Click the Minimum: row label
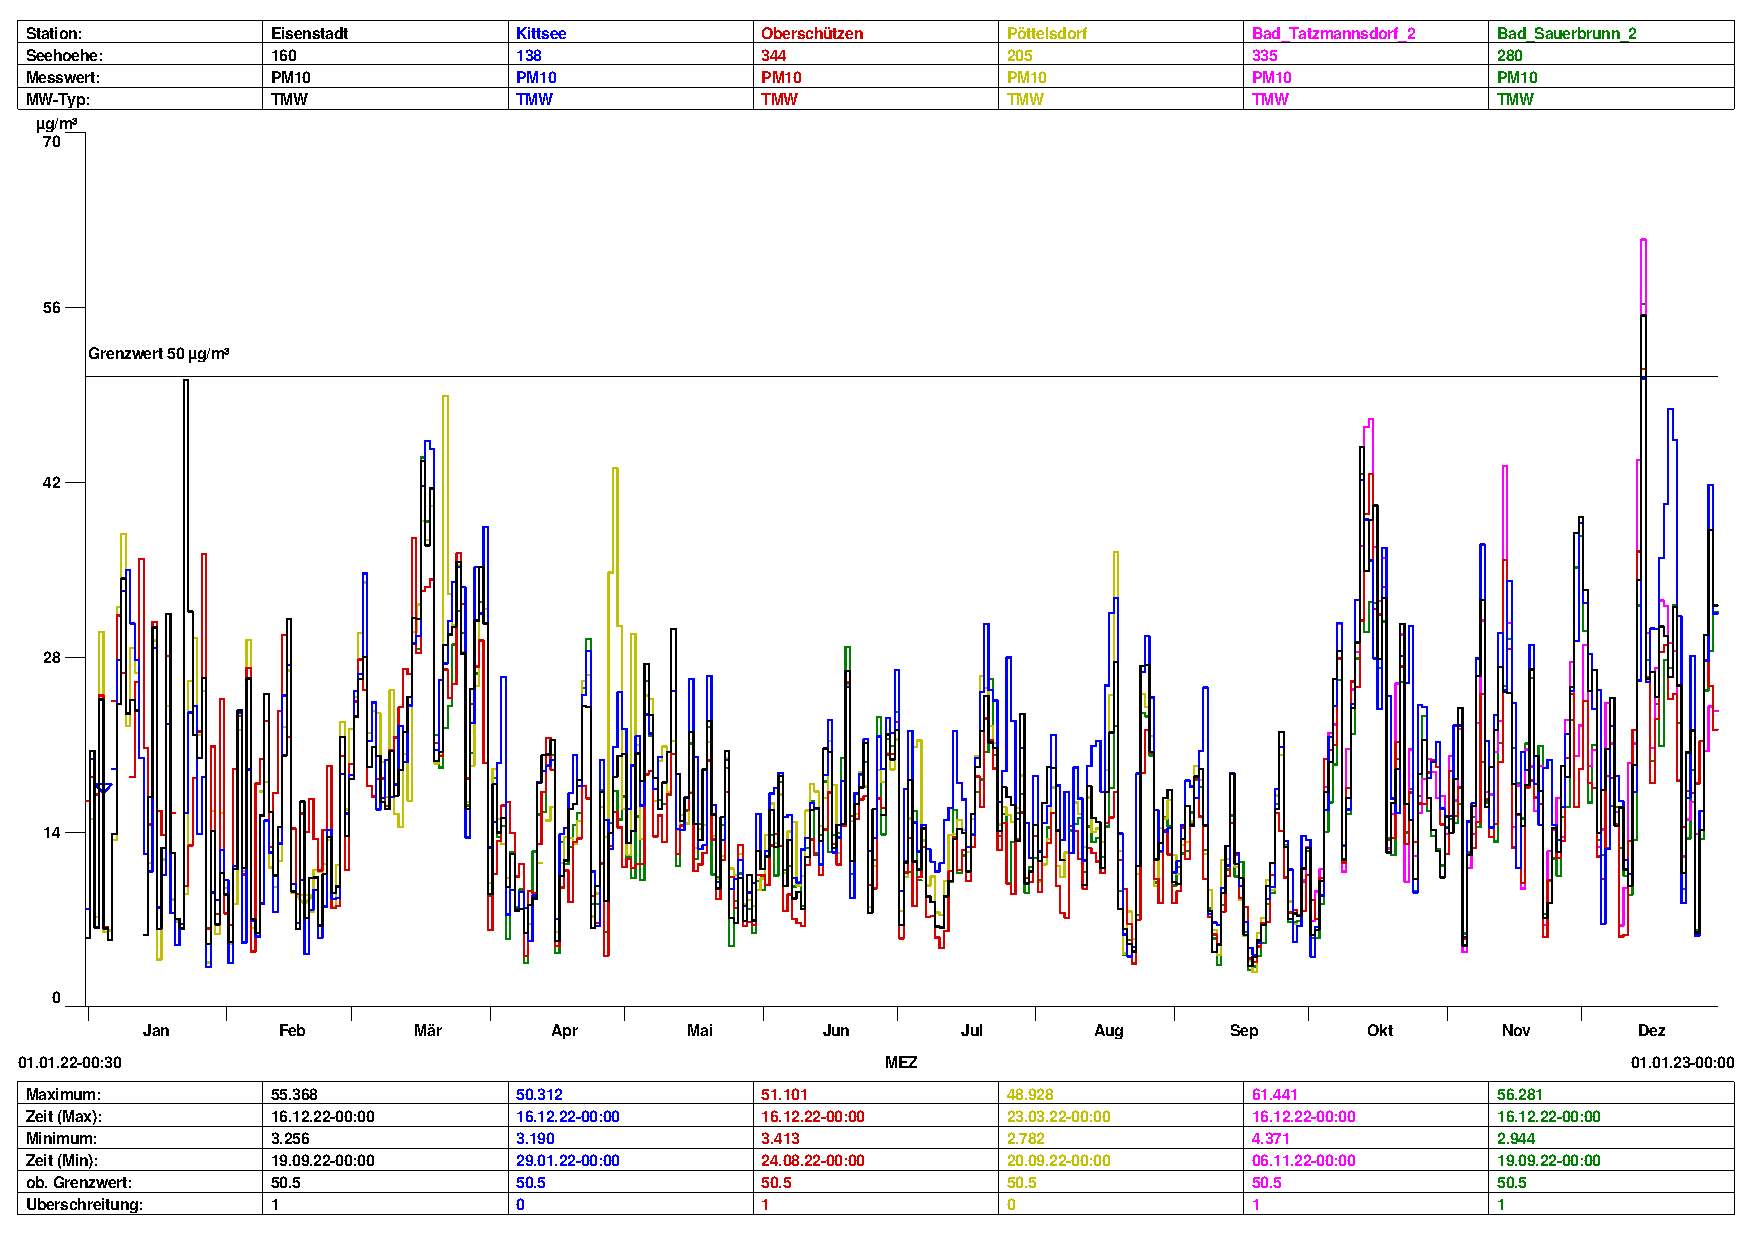This screenshot has height=1240, width=1754. pyautogui.click(x=61, y=1138)
